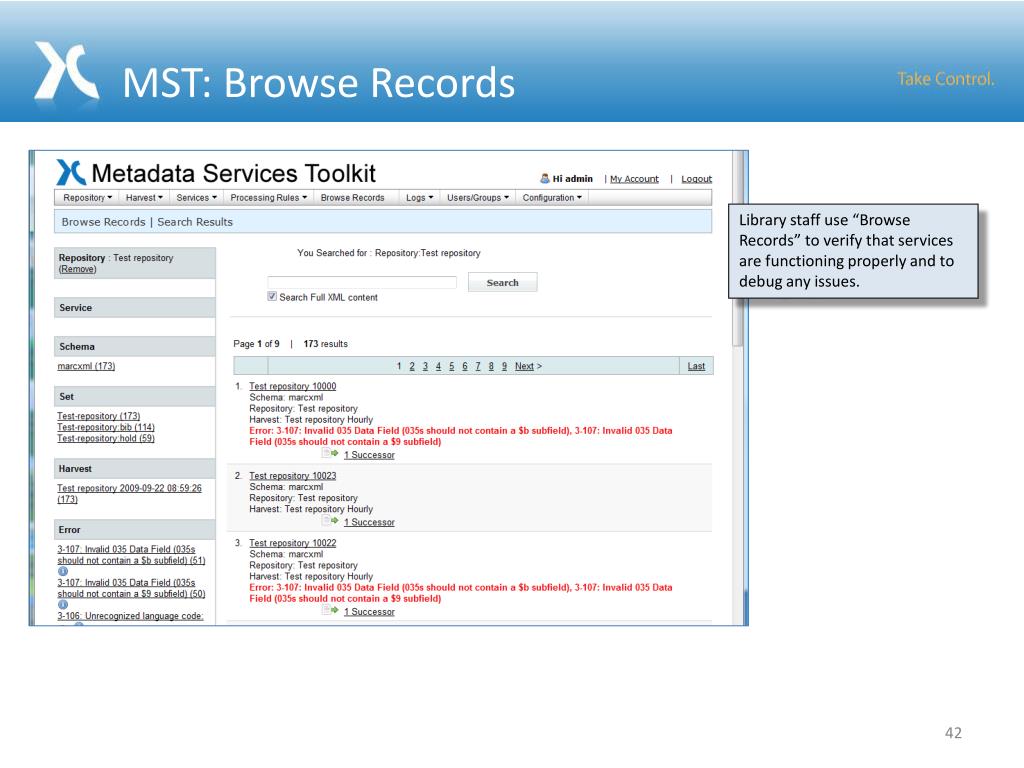Open the Repository dropdown menu
Screen dimensions: 1024x768
point(88,198)
